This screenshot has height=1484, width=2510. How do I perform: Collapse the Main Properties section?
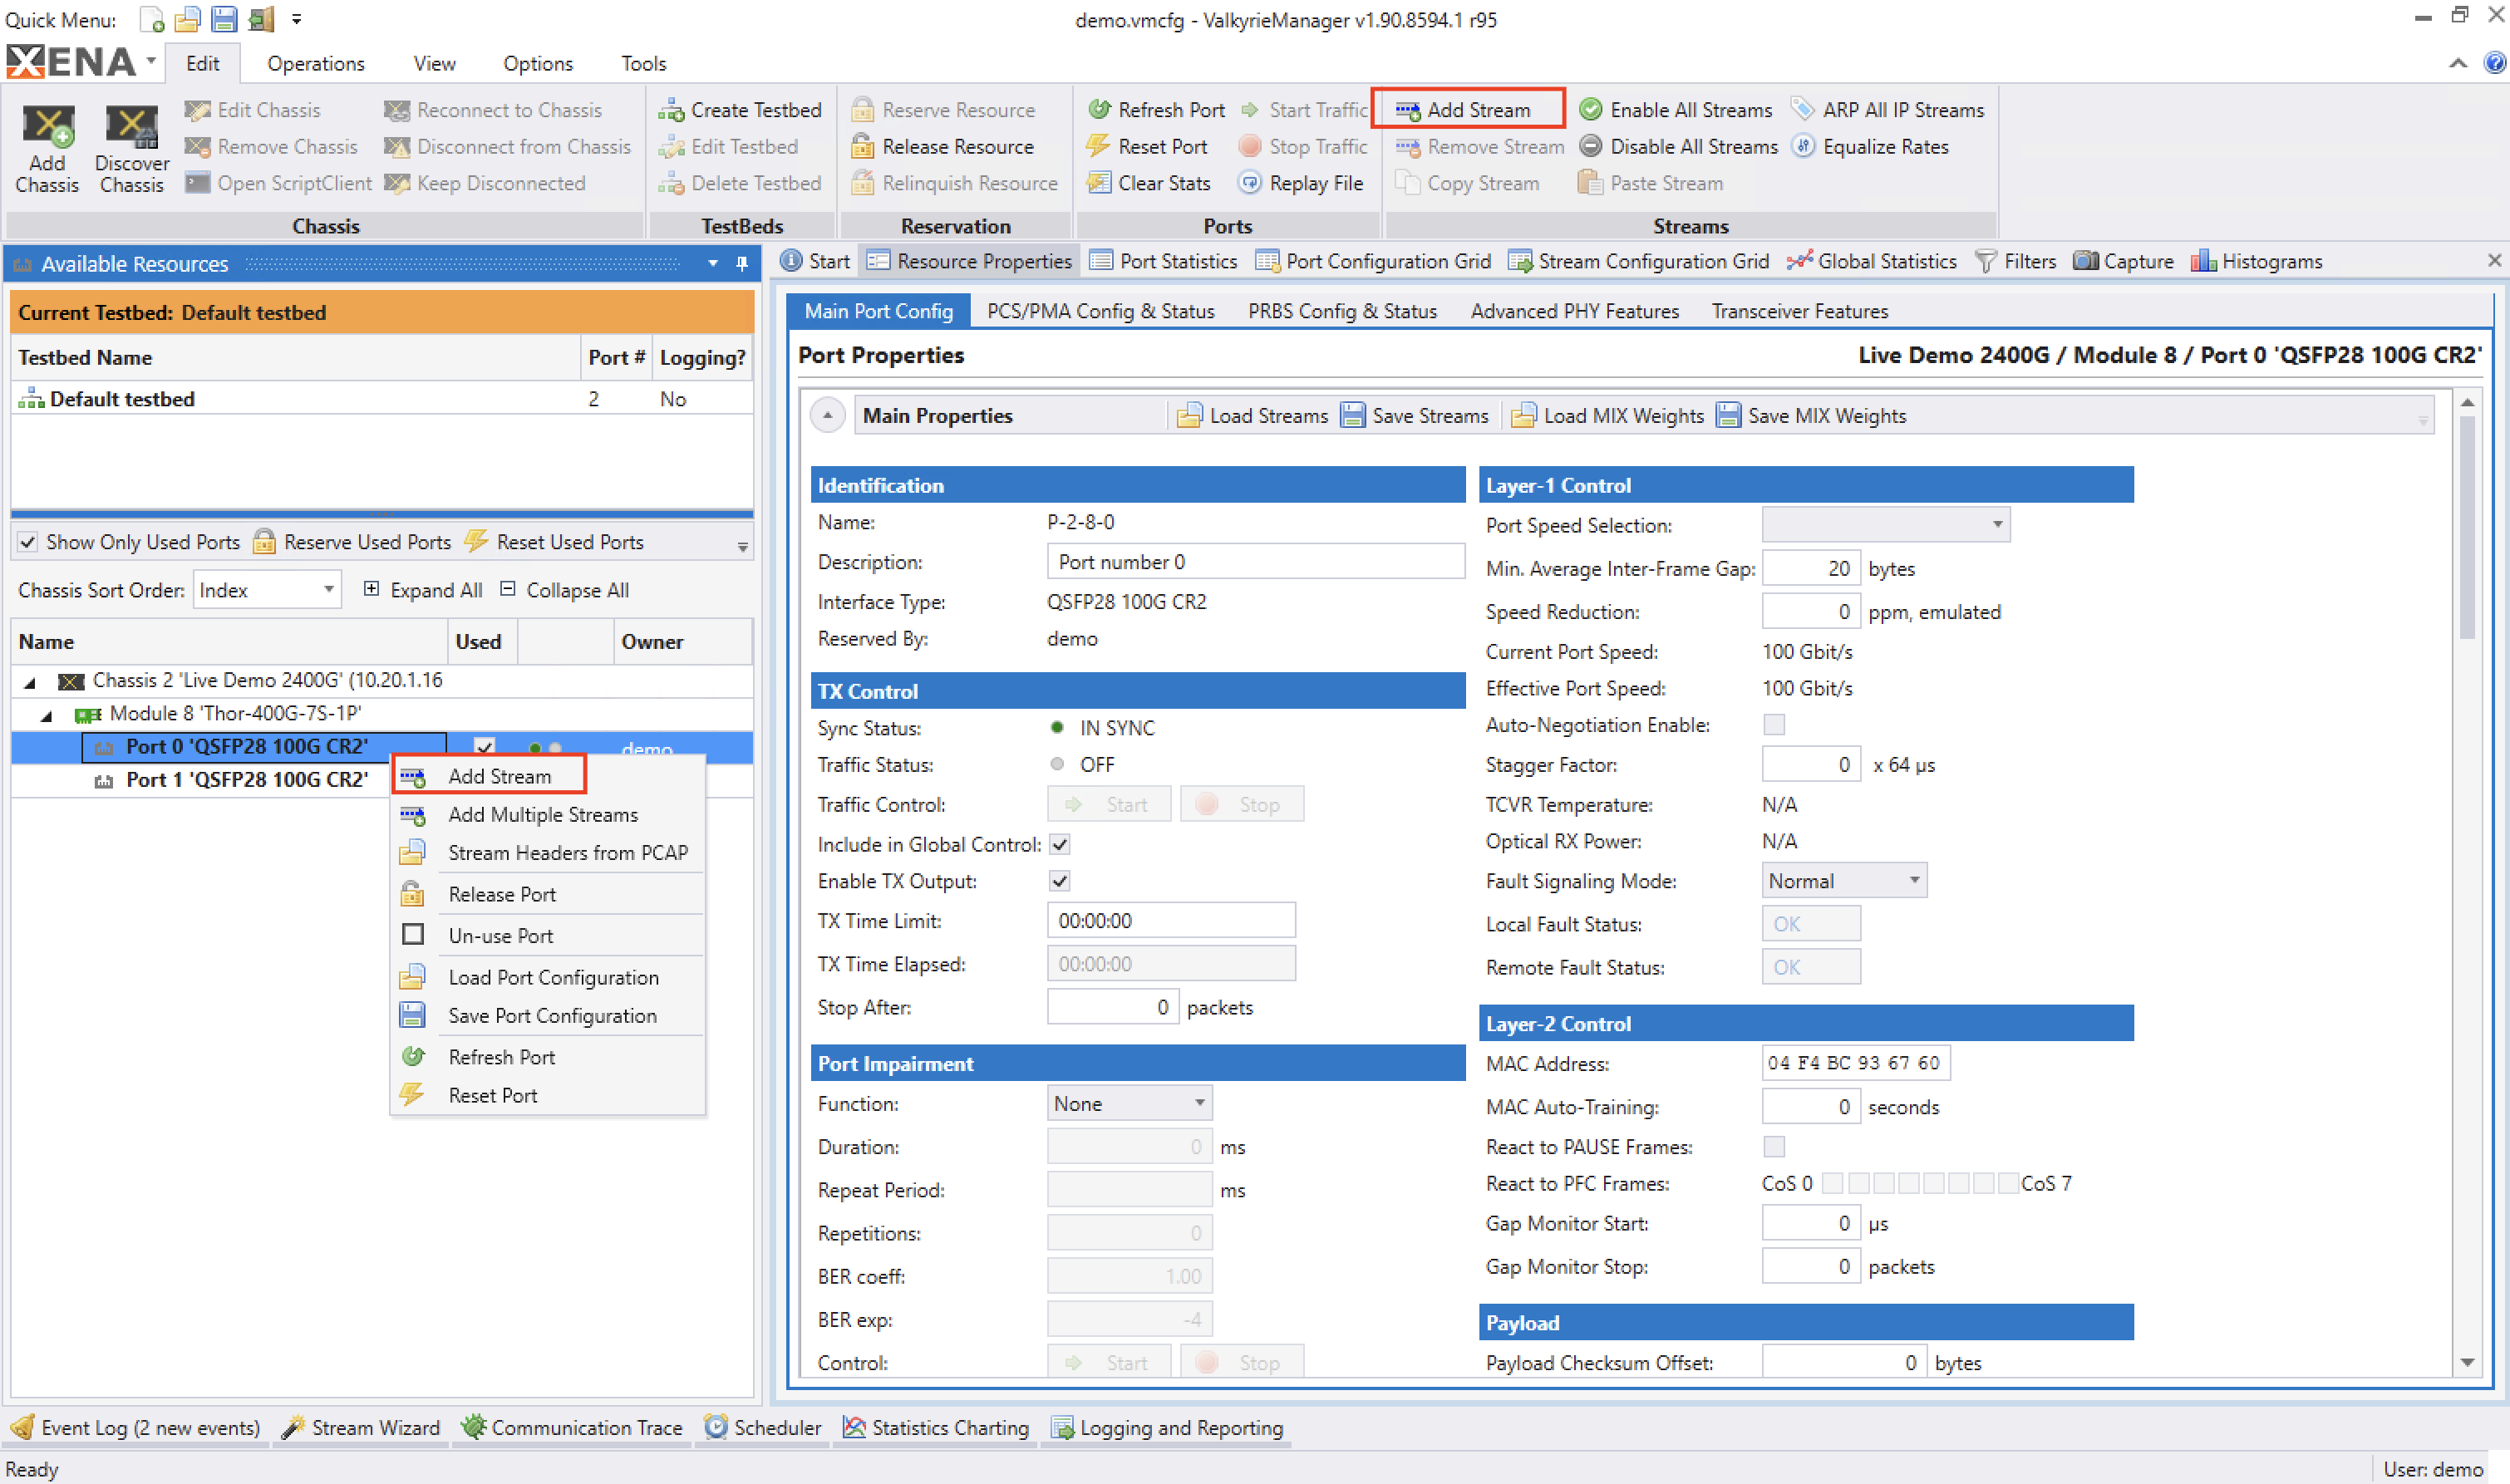[x=827, y=415]
